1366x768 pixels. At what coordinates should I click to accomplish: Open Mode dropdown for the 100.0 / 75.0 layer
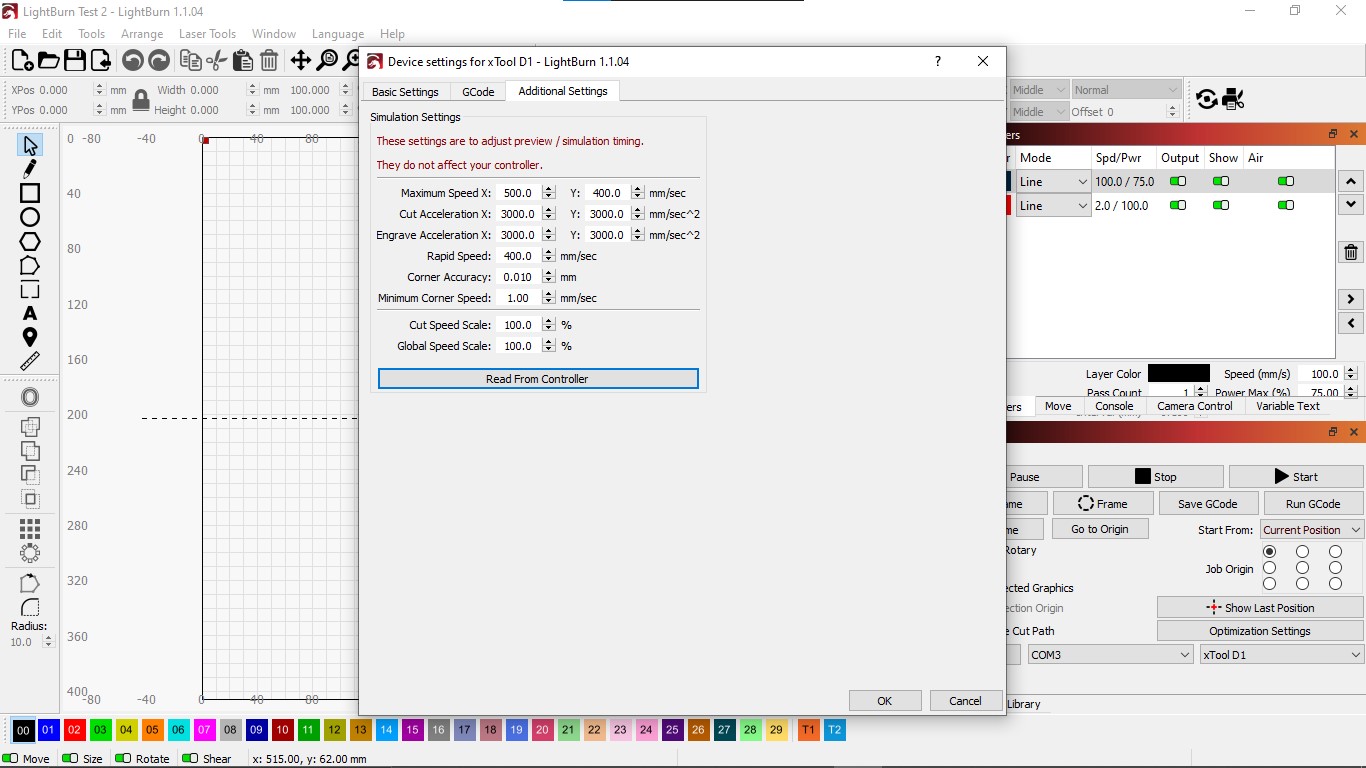(x=1053, y=182)
